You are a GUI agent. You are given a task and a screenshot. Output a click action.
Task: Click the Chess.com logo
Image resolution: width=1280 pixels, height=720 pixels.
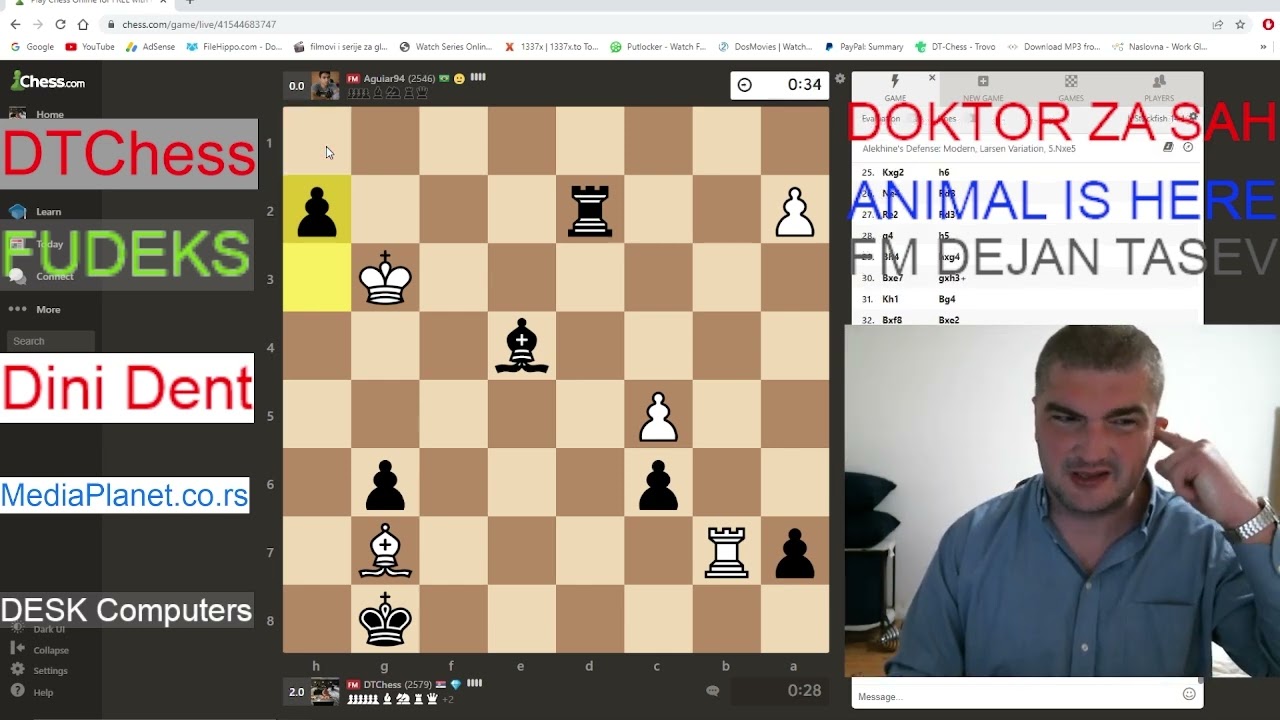48,81
